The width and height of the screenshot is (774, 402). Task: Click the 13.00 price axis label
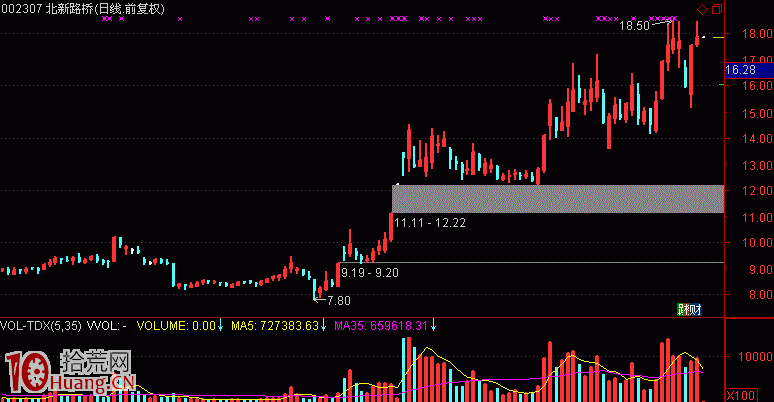tap(757, 165)
